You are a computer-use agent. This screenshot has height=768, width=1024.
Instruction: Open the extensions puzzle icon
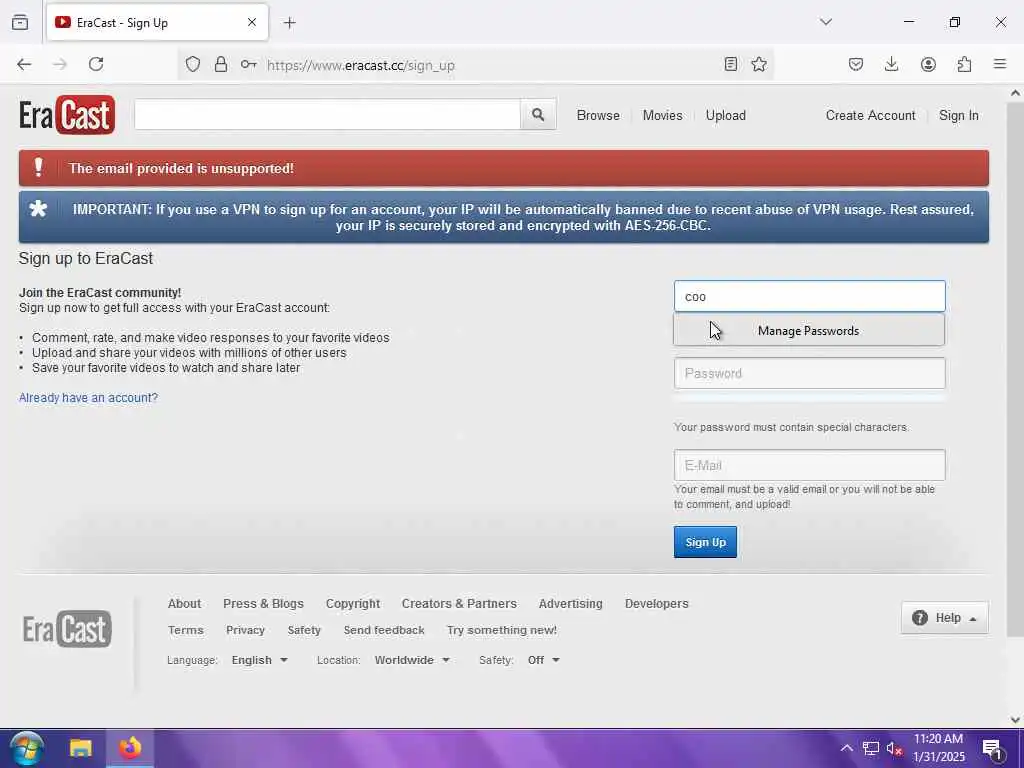(964, 64)
